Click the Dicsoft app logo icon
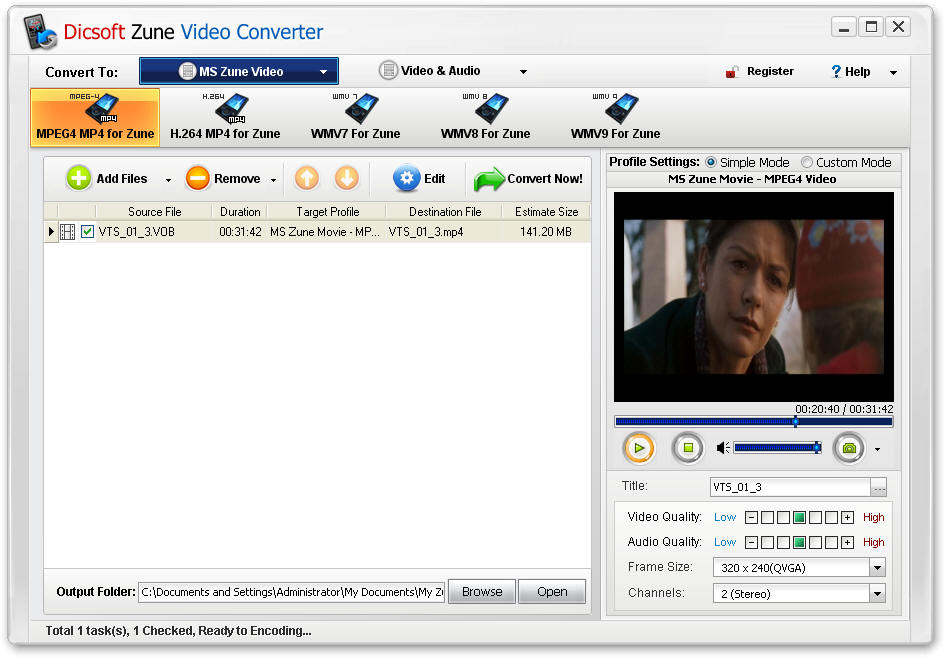The image size is (945, 658). coord(40,32)
